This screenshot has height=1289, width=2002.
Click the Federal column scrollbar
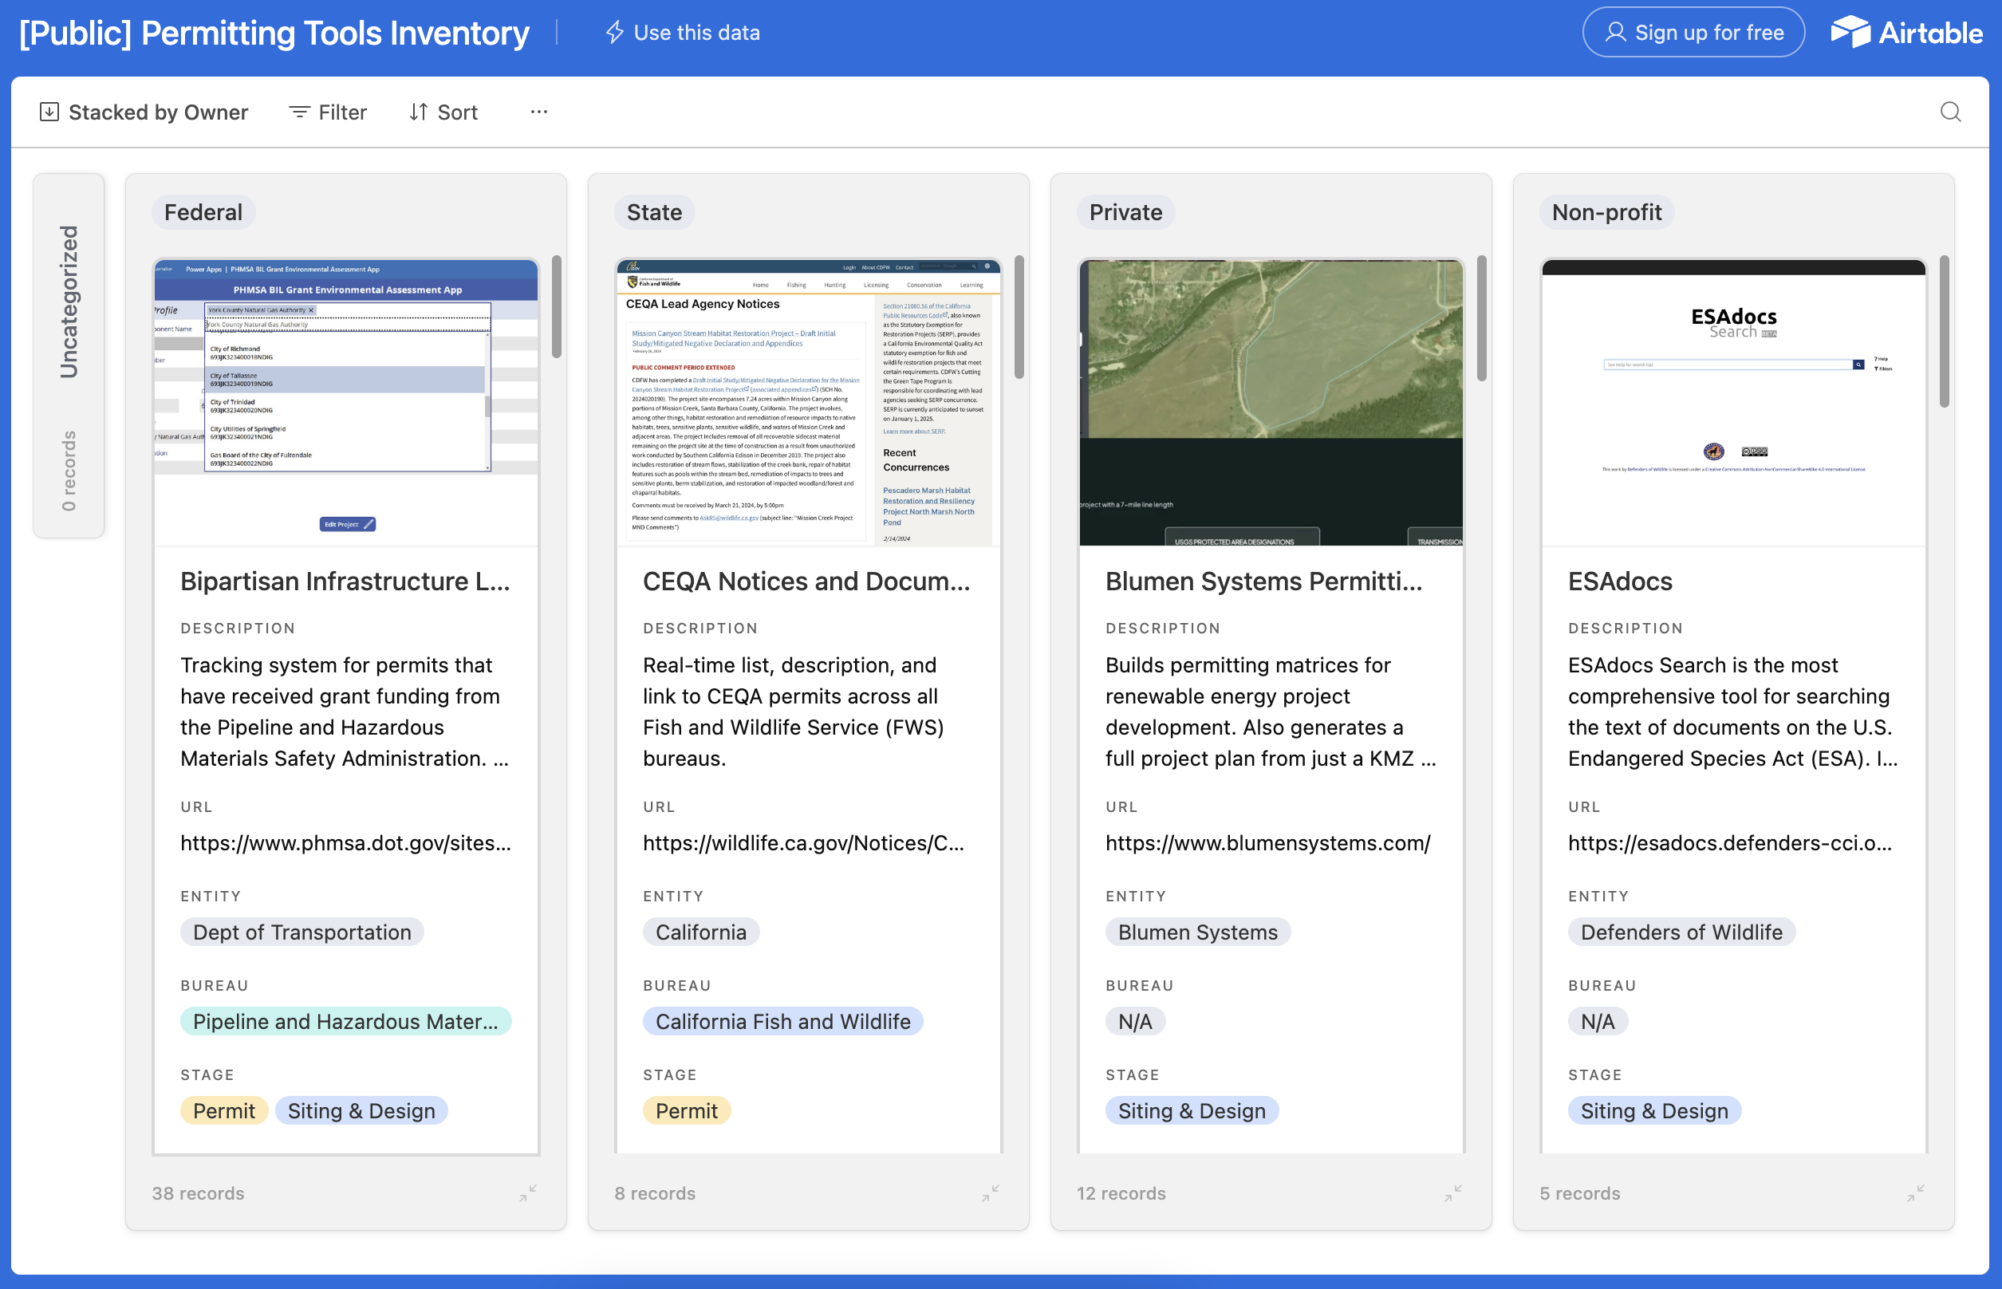click(556, 307)
